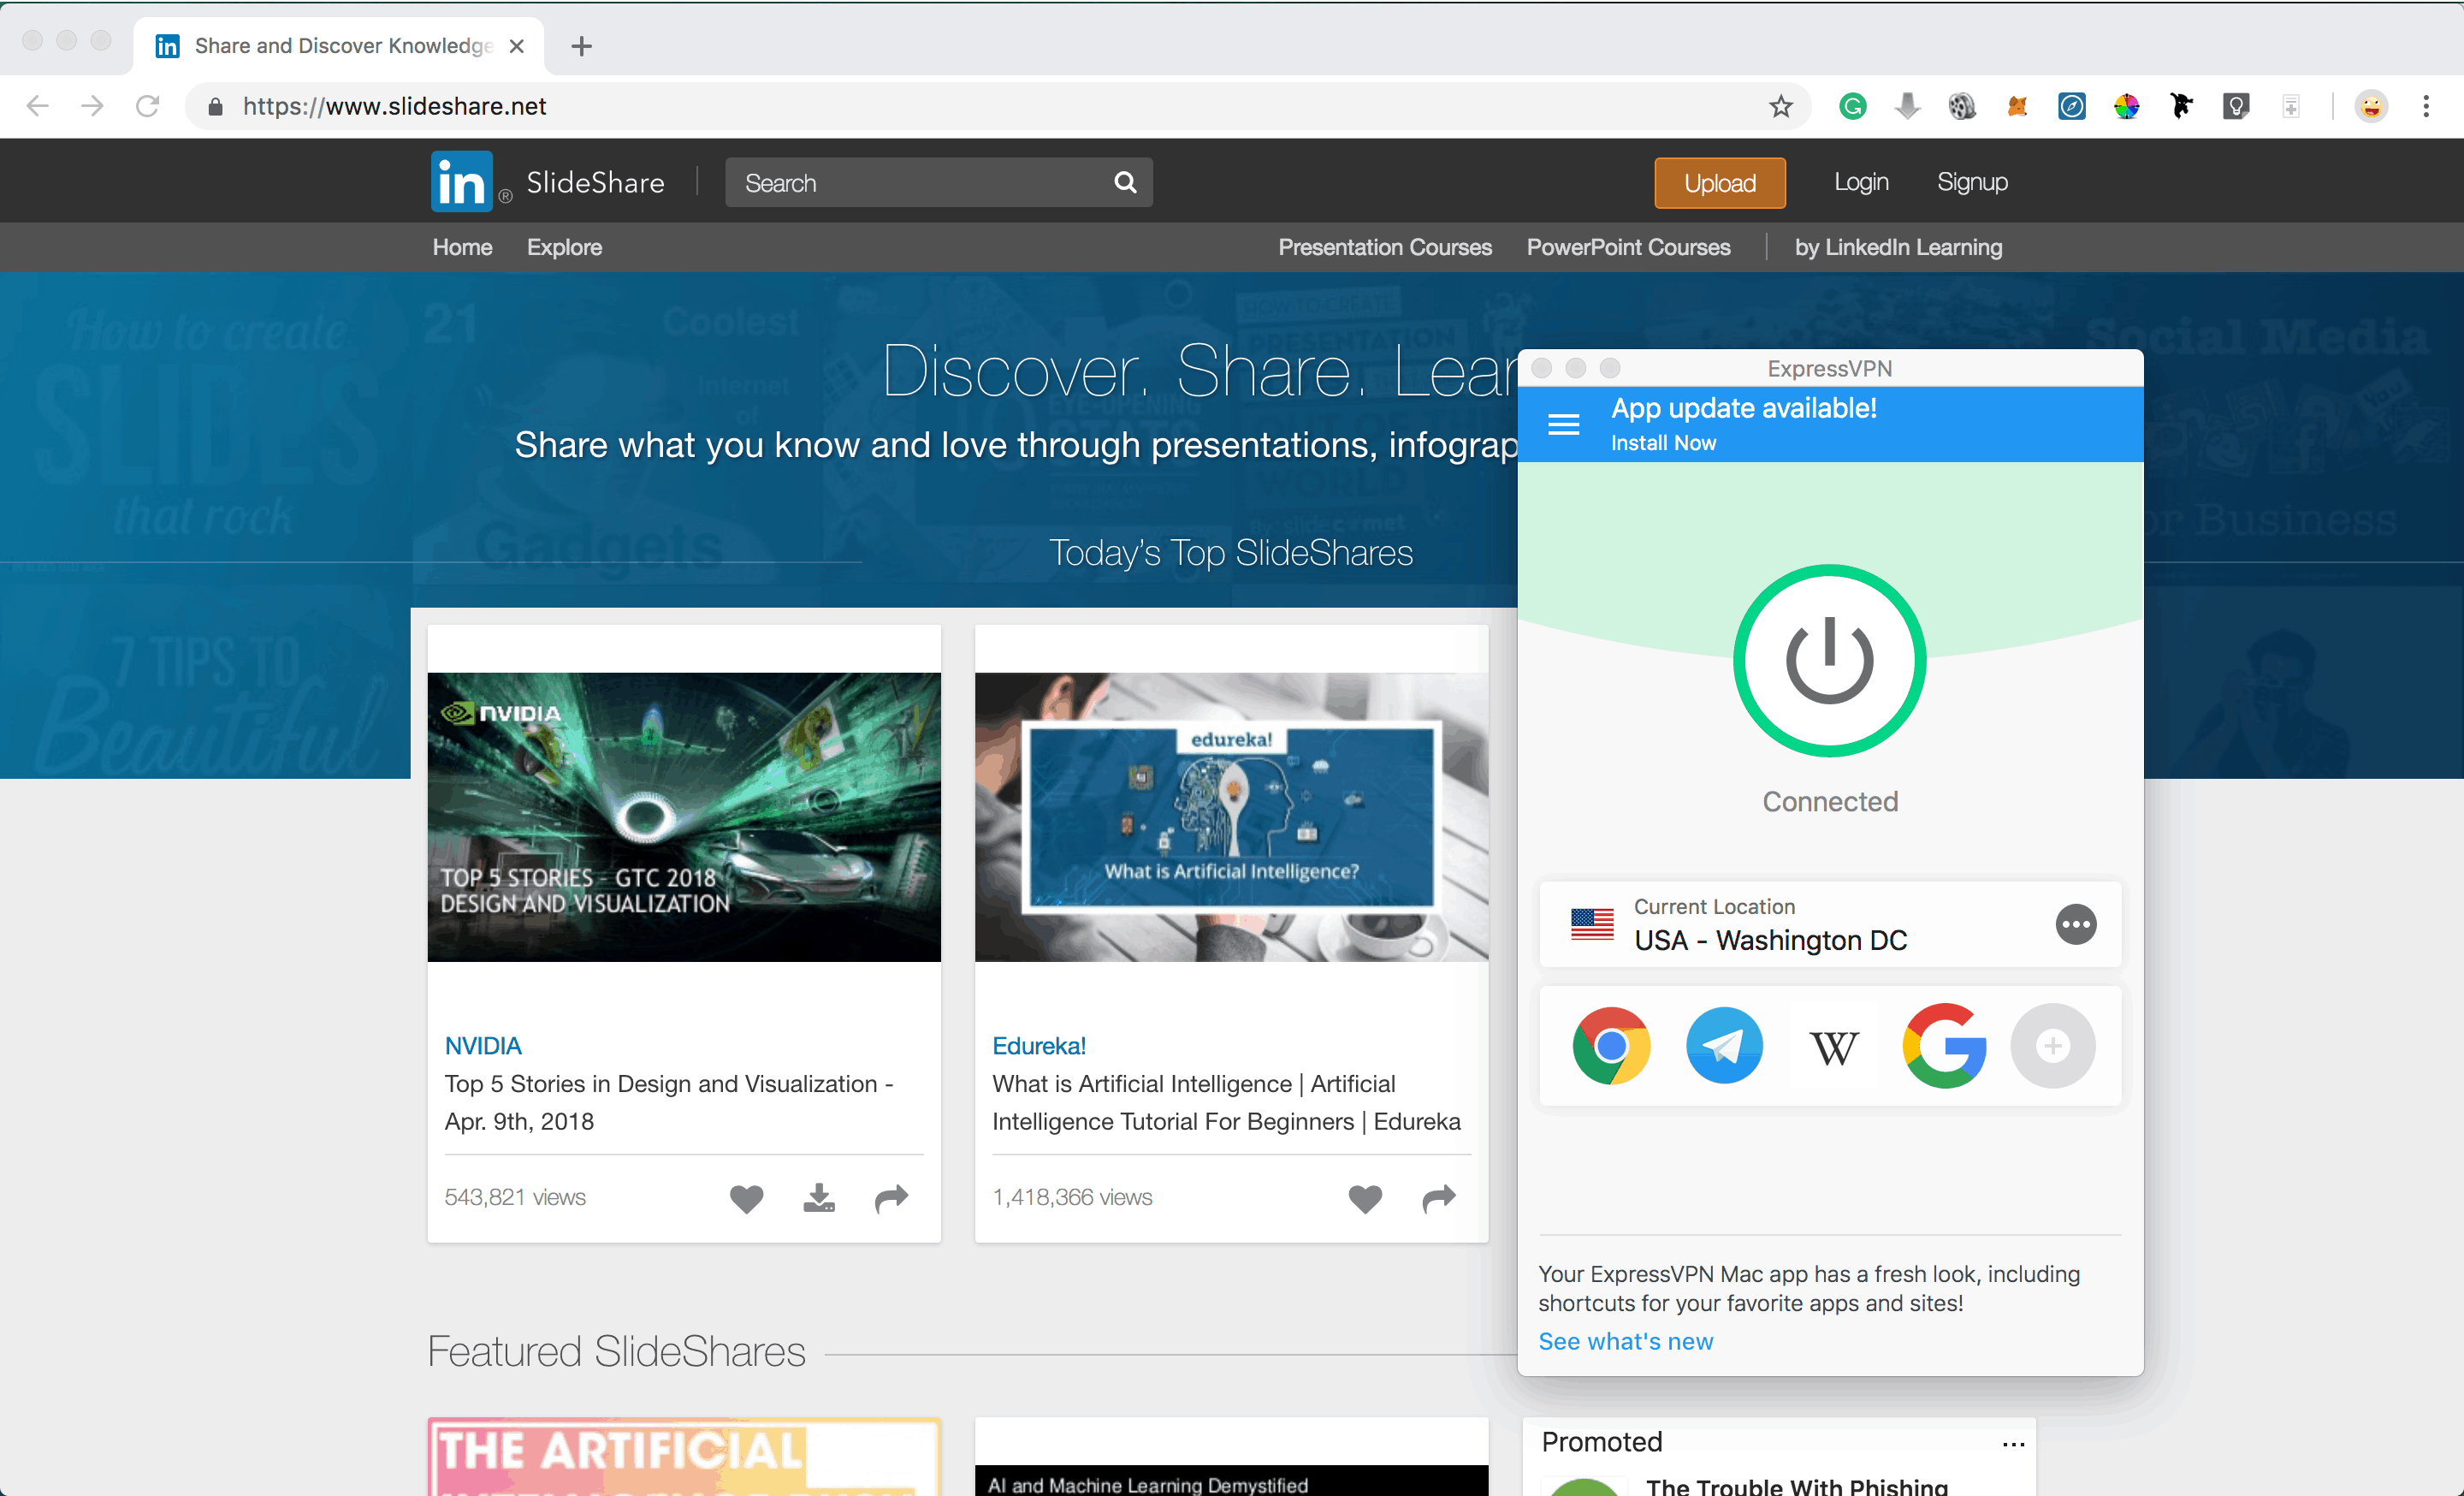Image resolution: width=2464 pixels, height=1496 pixels.
Task: Click by LinkedIn Learning link
Action: click(x=1898, y=247)
